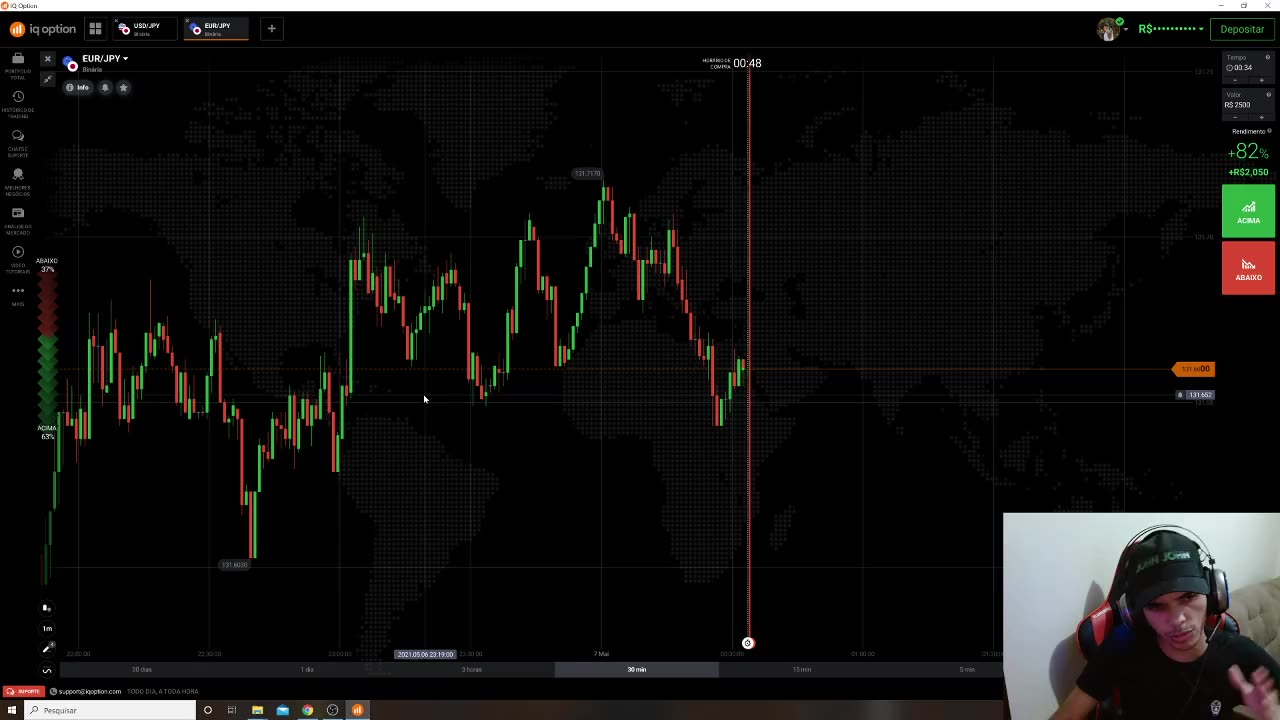The image size is (1280, 720).
Task: Click the orange current price label
Action: [1194, 369]
